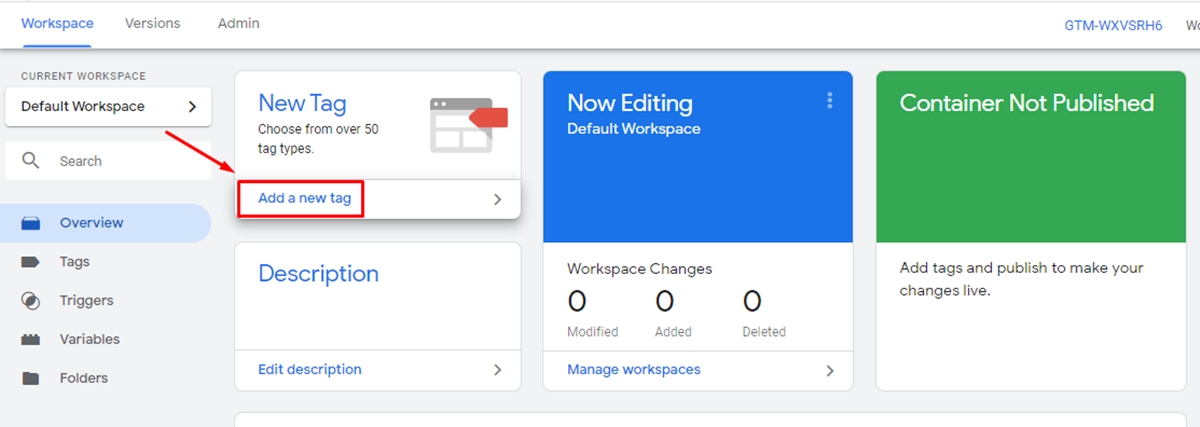The image size is (1200, 427).
Task: Click the Edit description link
Action: tap(309, 370)
